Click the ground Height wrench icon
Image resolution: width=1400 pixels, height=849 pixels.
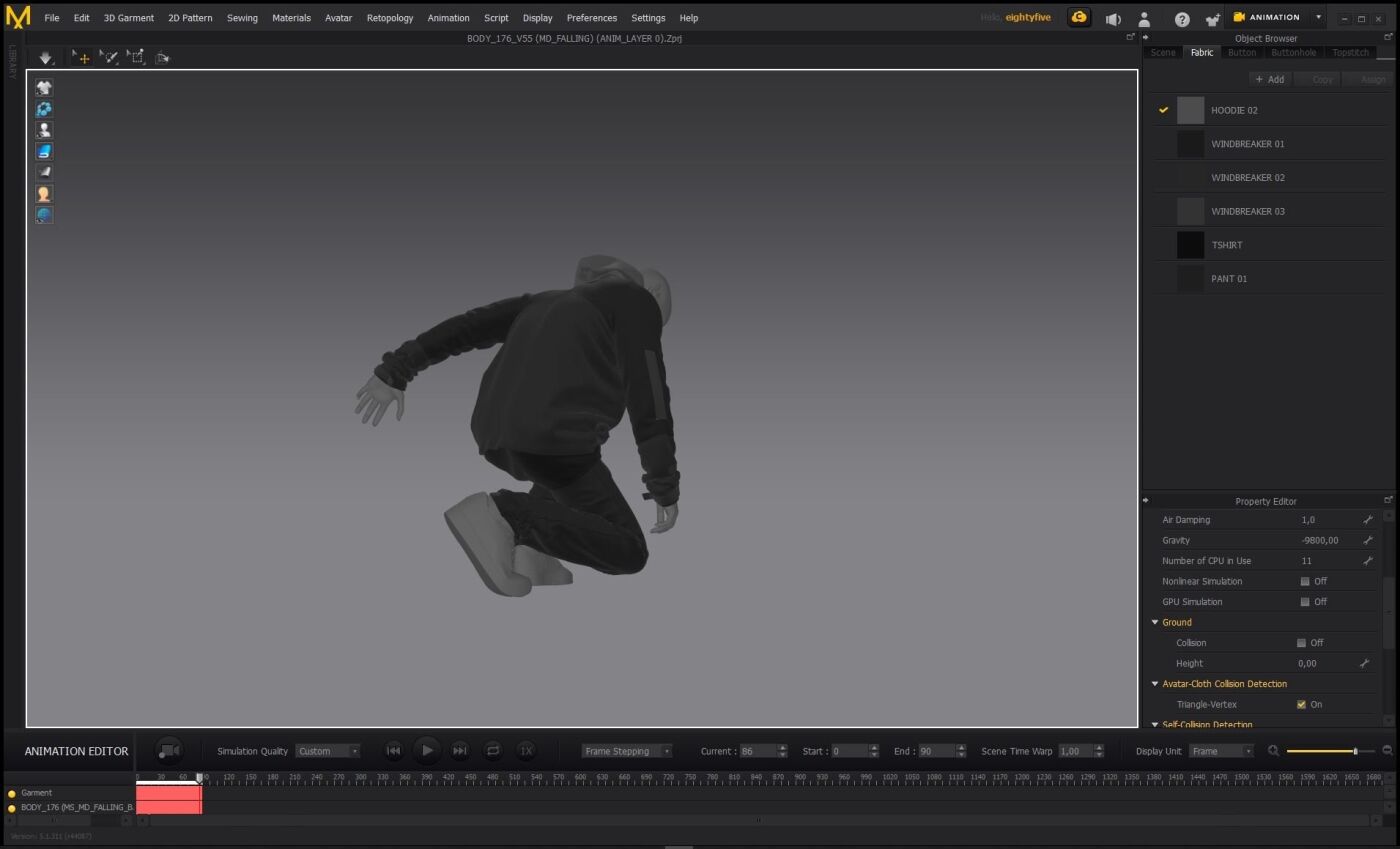[x=1364, y=663]
